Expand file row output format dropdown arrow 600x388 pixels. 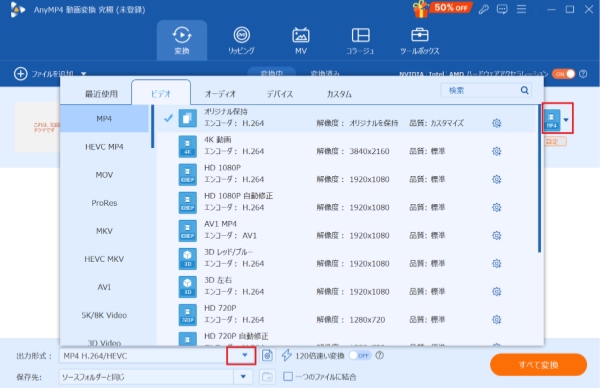(x=566, y=120)
